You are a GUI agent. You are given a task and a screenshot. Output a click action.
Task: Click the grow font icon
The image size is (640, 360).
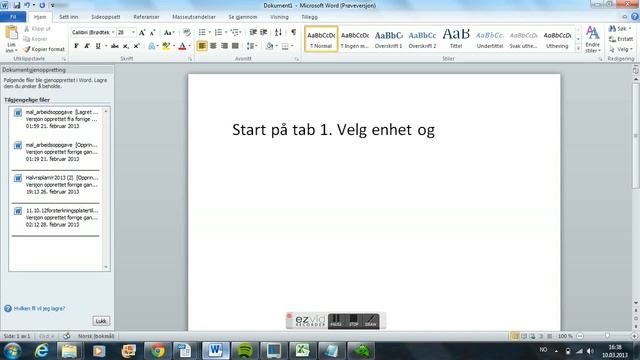[142, 32]
